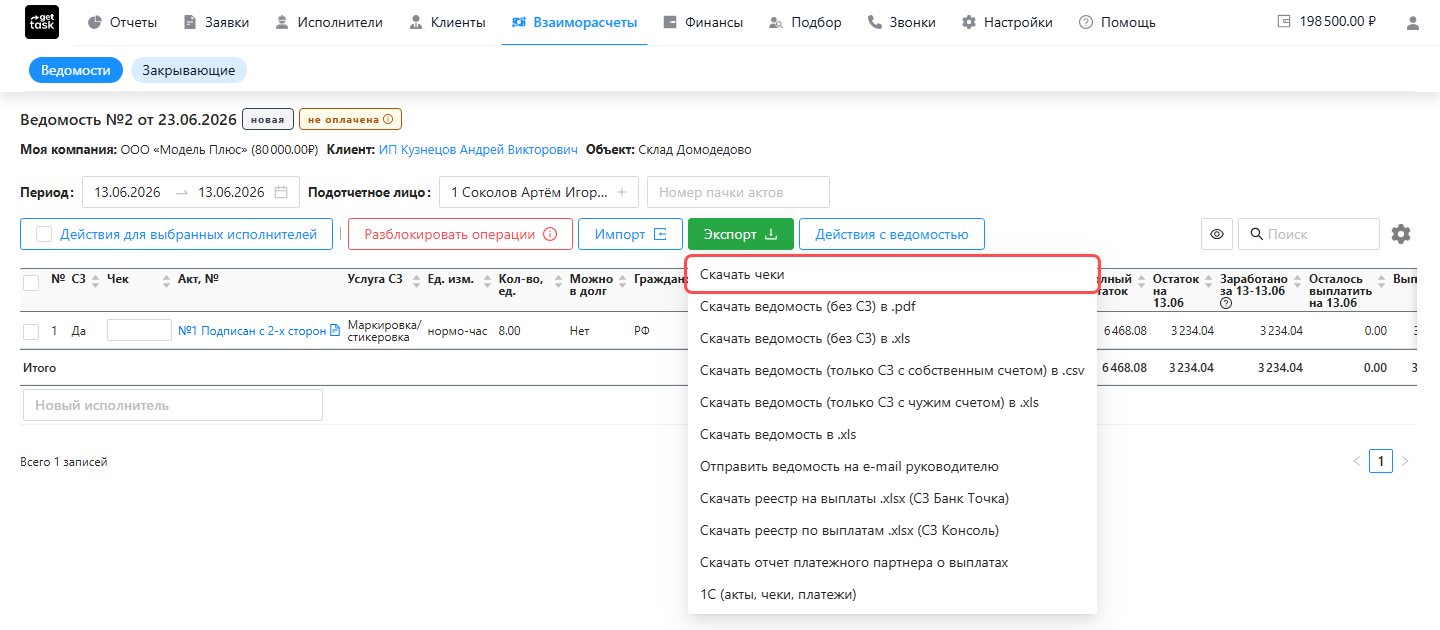
Task: Open Подбор navigation item
Action: [x=805, y=22]
